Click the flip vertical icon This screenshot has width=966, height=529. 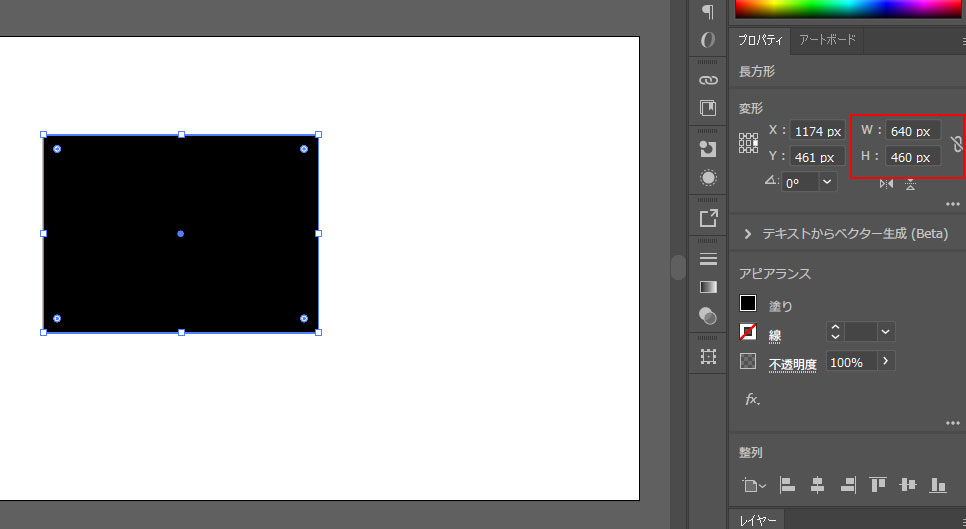point(910,184)
